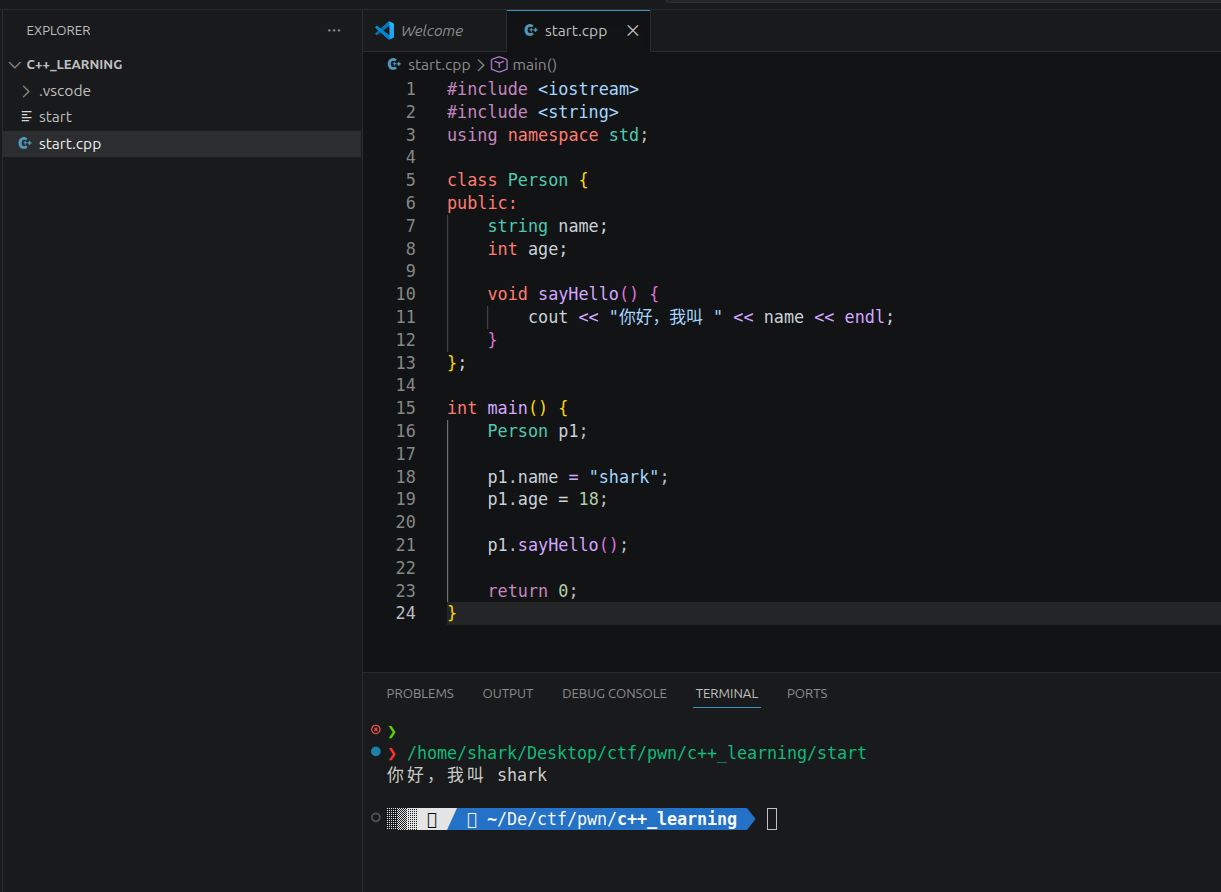The width and height of the screenshot is (1221, 892).
Task: Click the red failed-command marker in terminal
Action: point(376,730)
